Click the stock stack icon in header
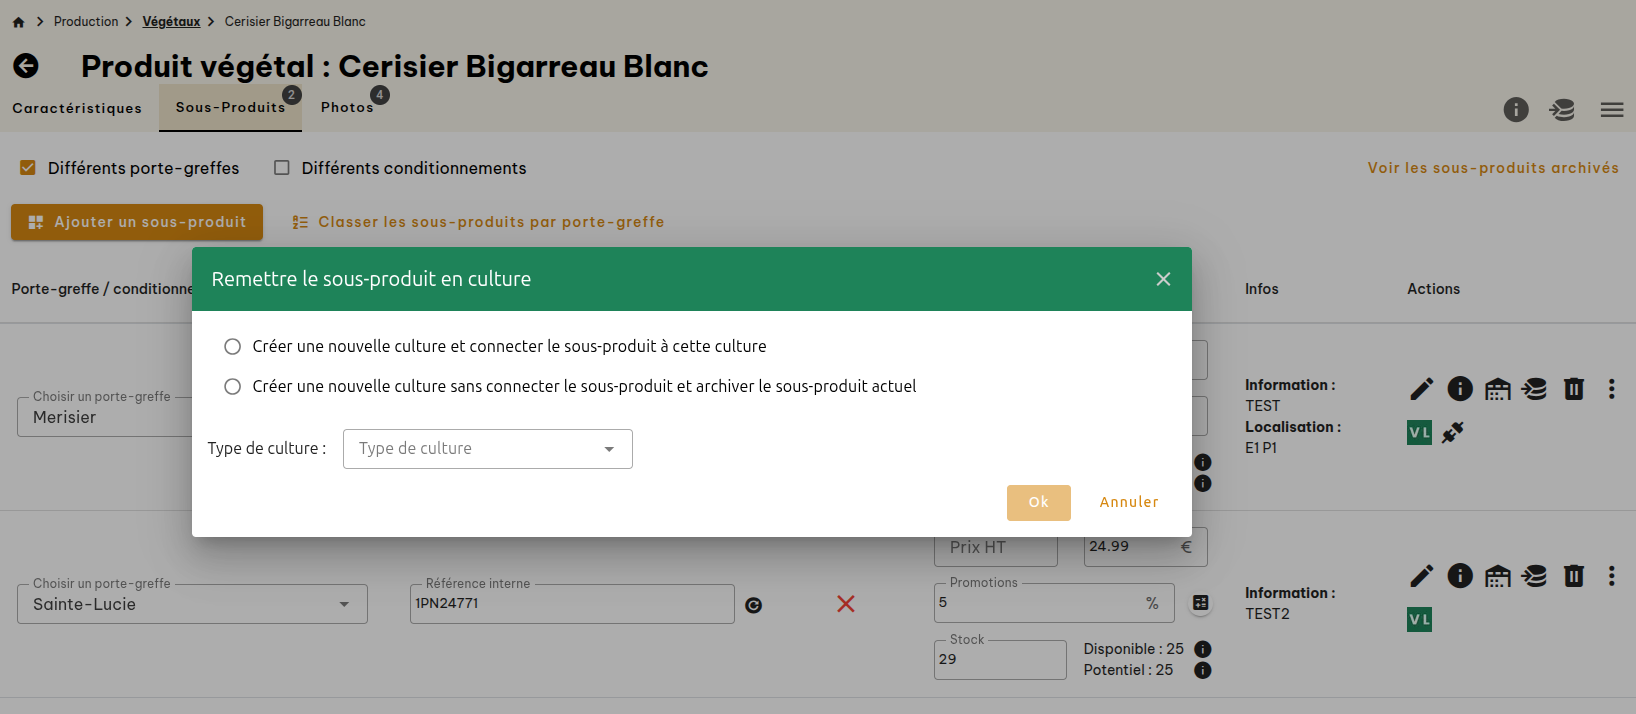Viewport: 1636px width, 714px height. (1562, 110)
